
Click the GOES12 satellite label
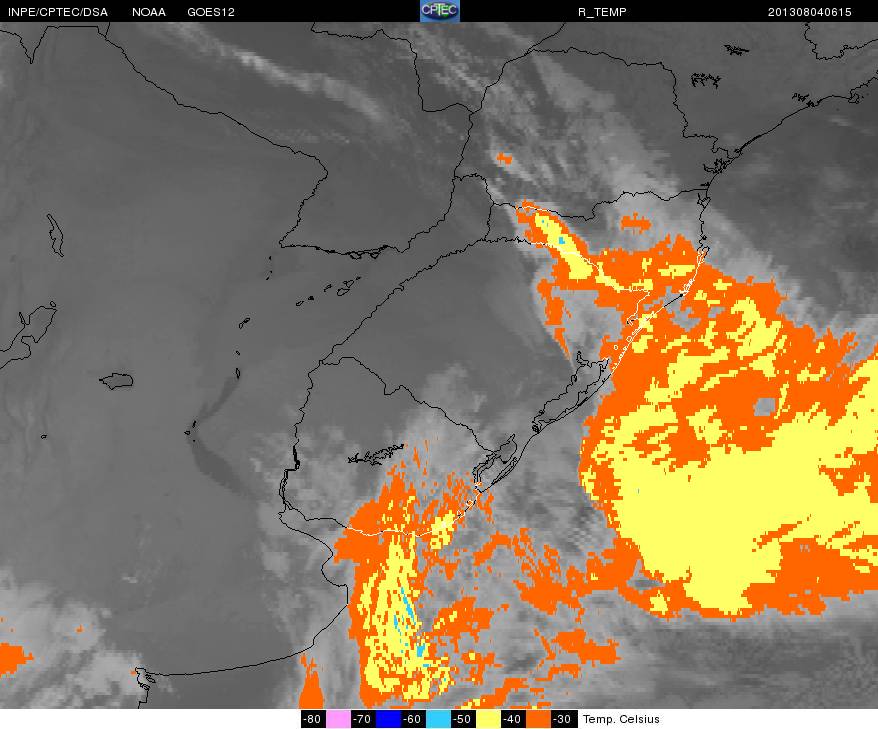pyautogui.click(x=211, y=12)
